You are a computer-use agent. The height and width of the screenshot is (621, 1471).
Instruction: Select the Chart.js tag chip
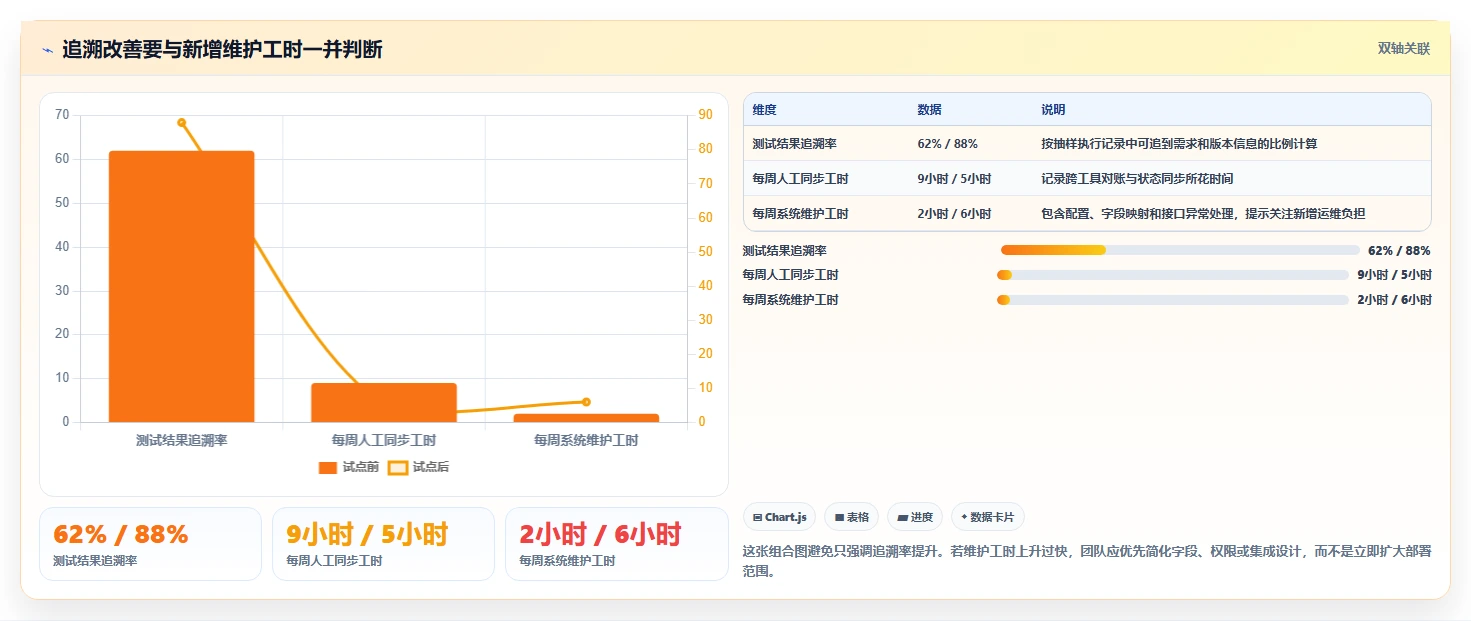click(779, 517)
